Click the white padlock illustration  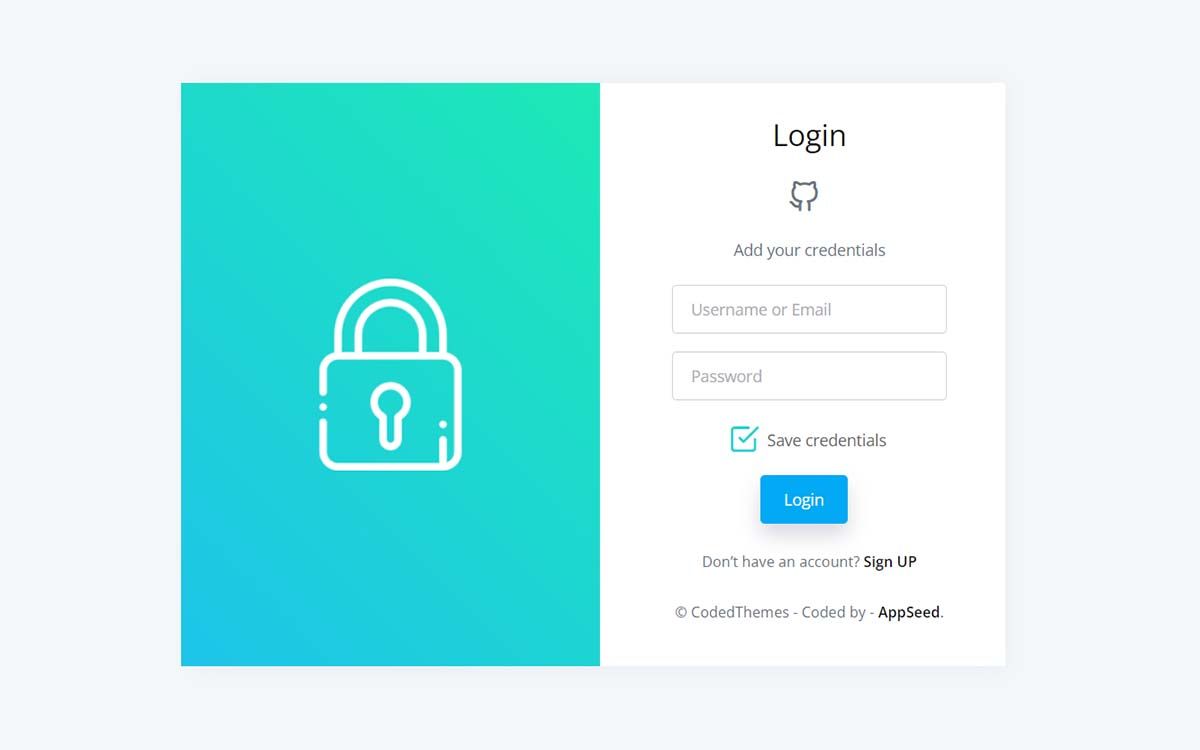pyautogui.click(x=390, y=374)
